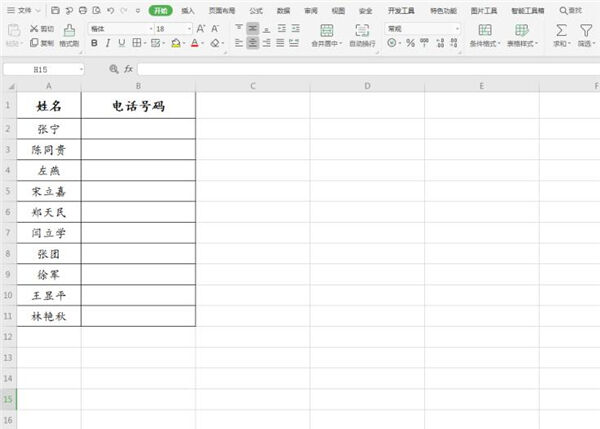Switch to the Formulas (公式) tab
The image size is (600, 429).
256,11
